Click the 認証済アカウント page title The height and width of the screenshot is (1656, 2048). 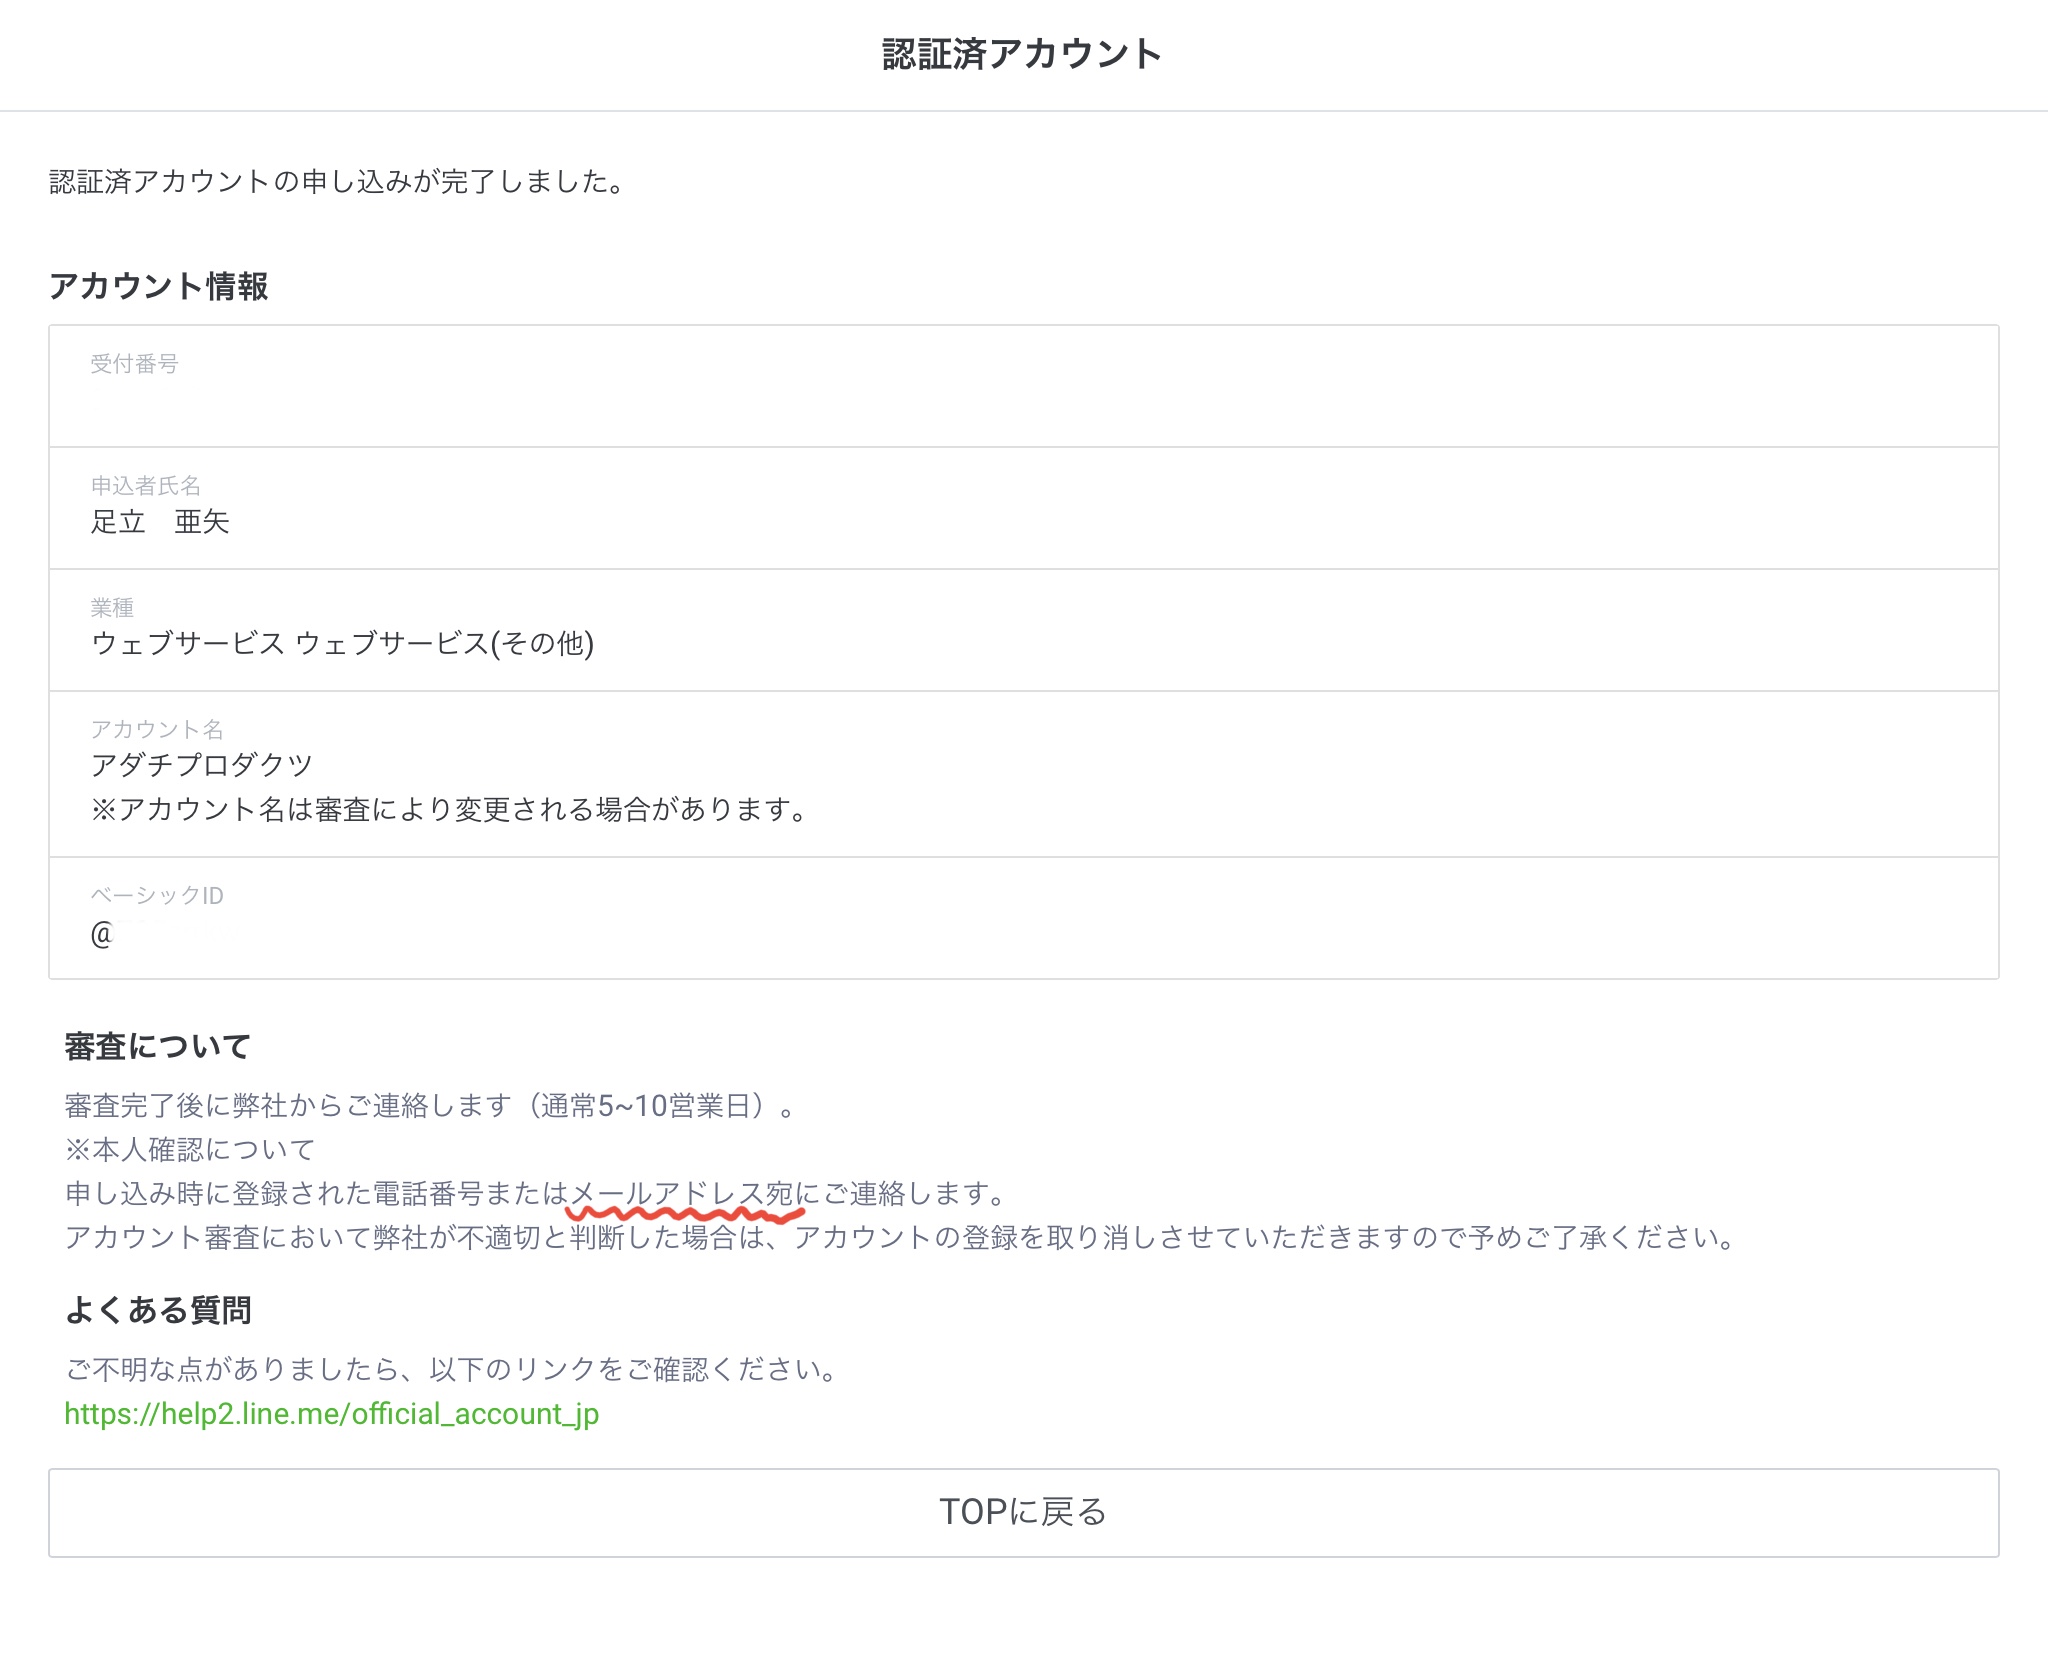tap(1021, 54)
